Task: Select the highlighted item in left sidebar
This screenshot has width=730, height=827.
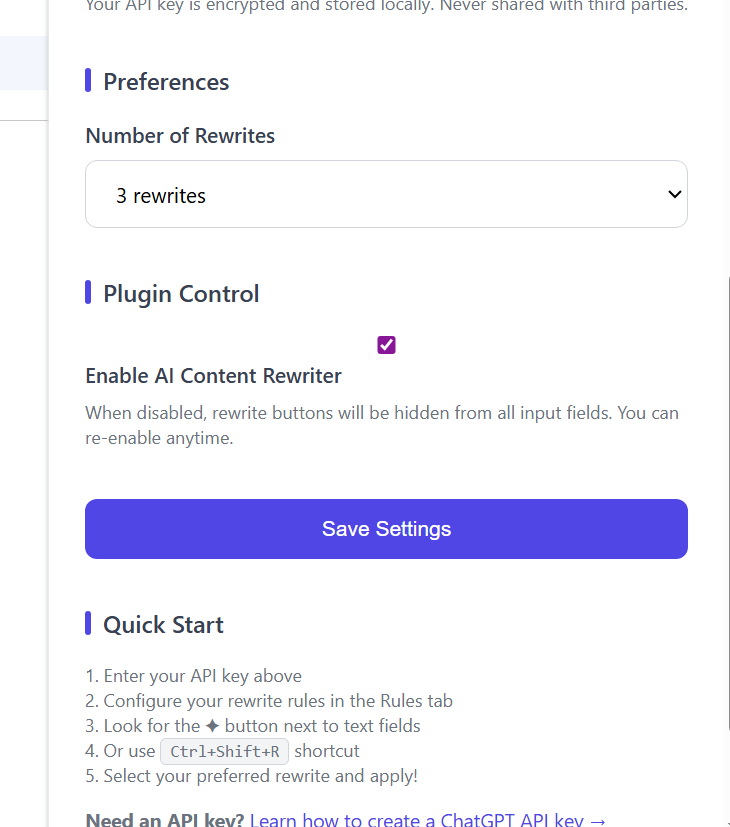Action: 24,63
